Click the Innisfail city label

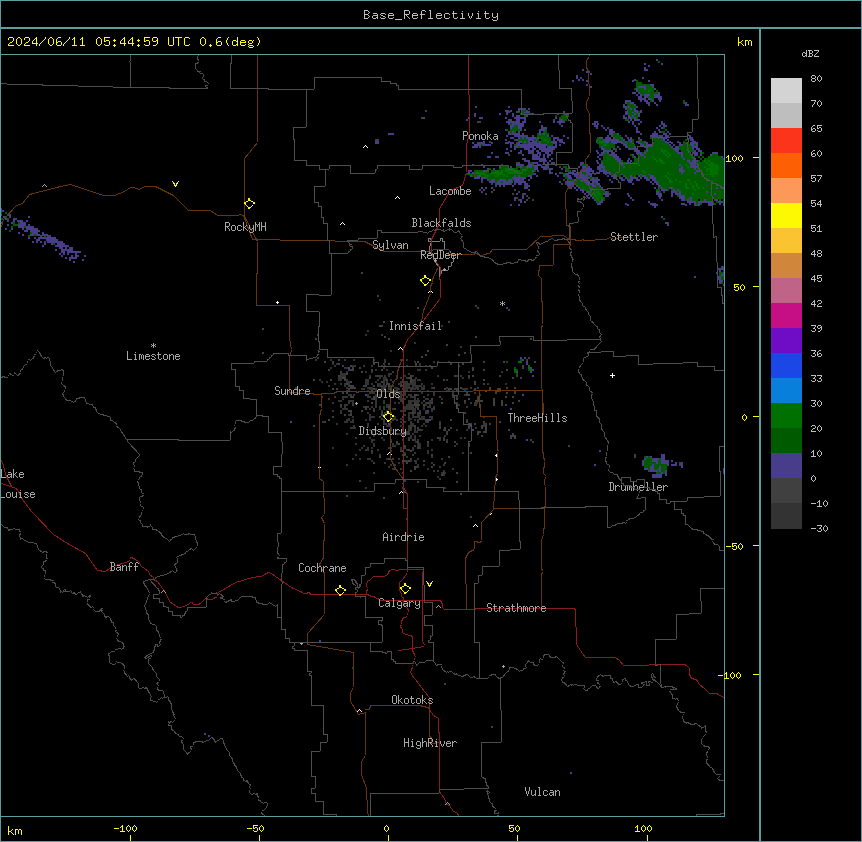pos(415,326)
